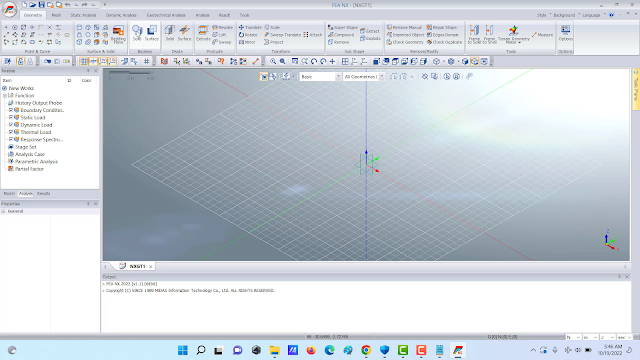This screenshot has height=360, width=640.
Task: Switch to the Result ribbon tab
Action: click(224, 15)
